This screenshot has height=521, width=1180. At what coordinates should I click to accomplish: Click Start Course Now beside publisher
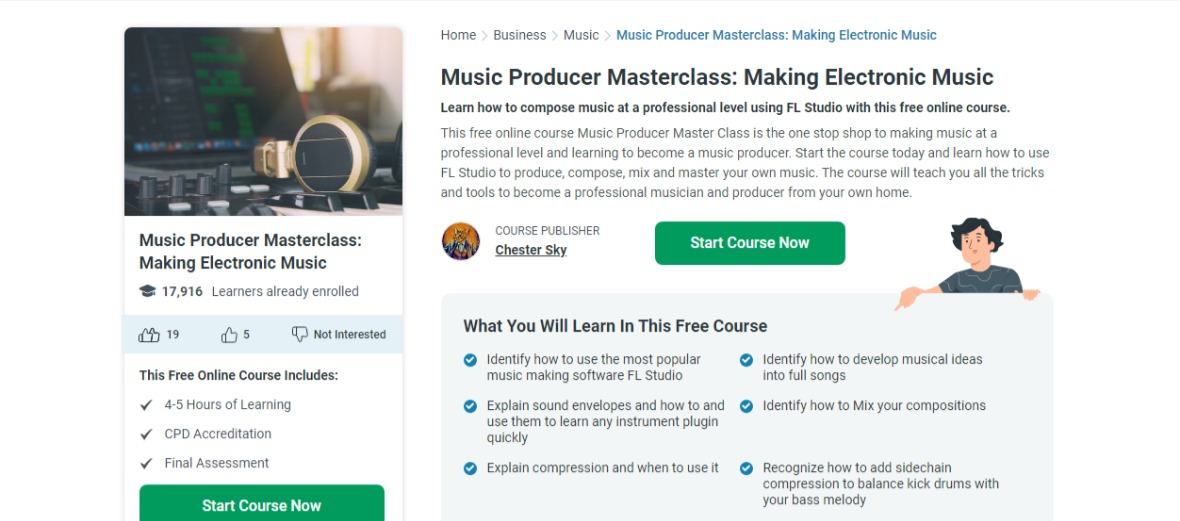click(x=750, y=243)
